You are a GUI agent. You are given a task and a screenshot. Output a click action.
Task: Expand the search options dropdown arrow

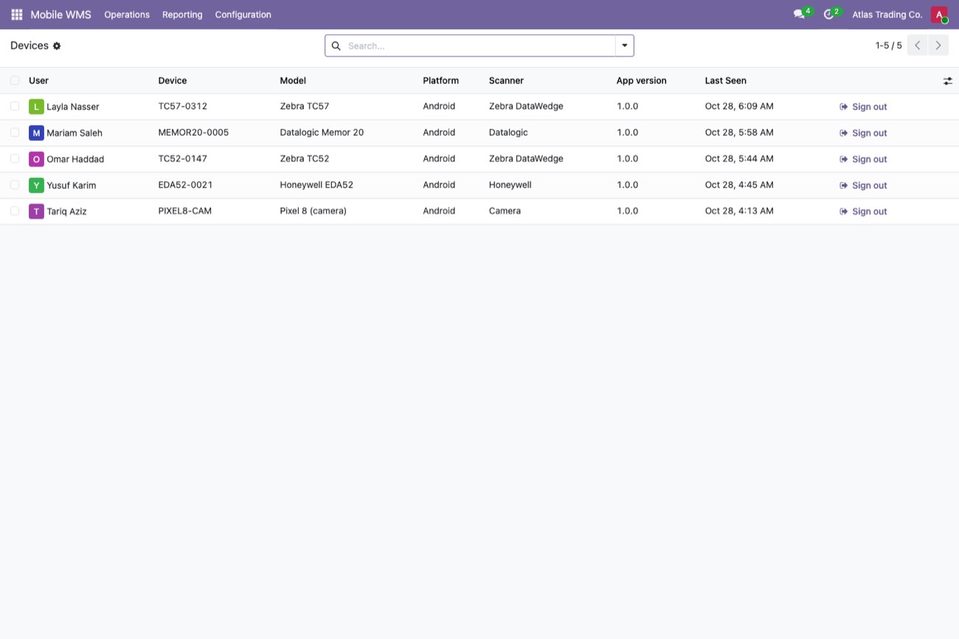[x=624, y=45]
